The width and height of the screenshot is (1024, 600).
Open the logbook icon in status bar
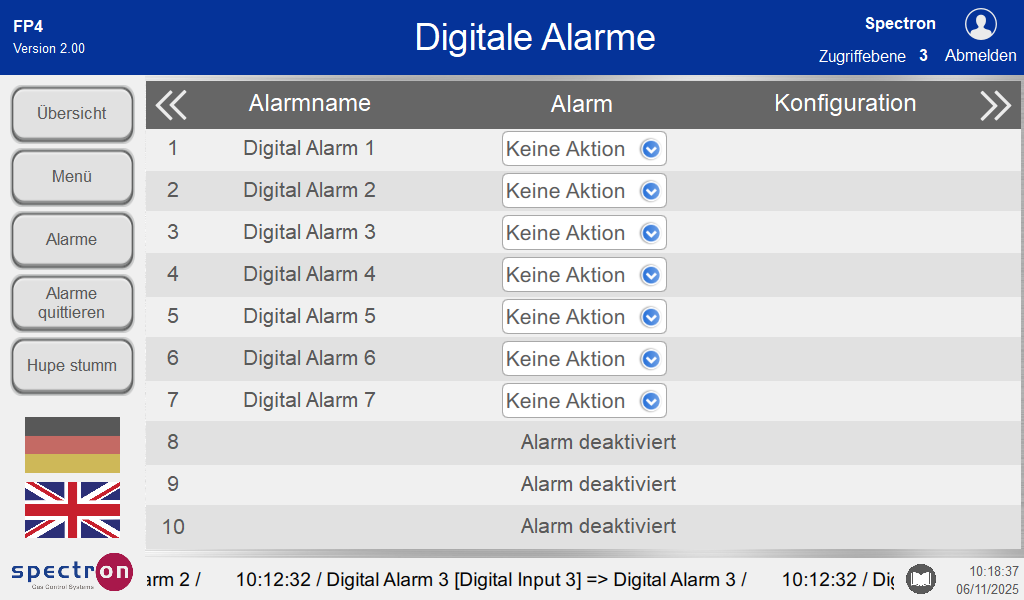click(921, 579)
